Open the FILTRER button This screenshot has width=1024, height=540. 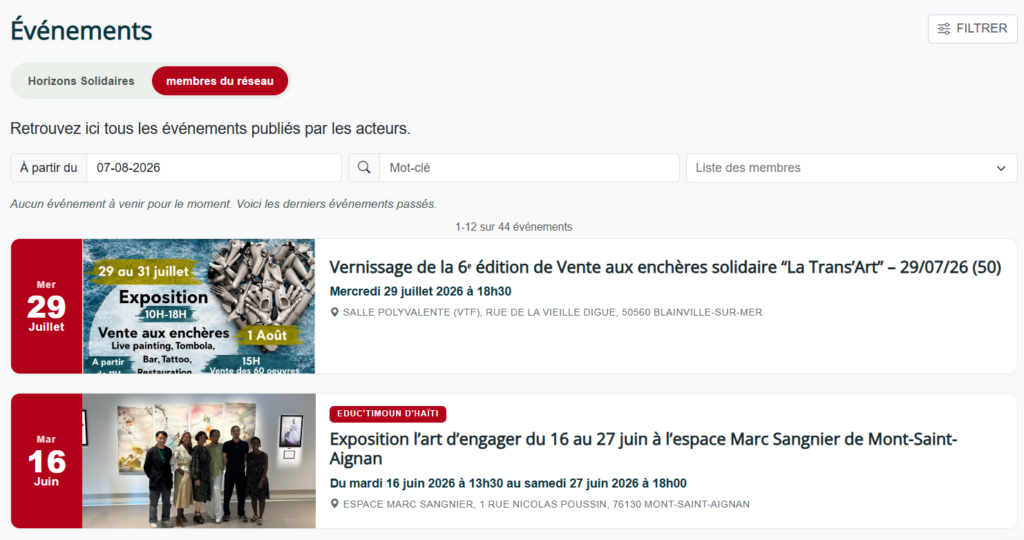coord(972,29)
